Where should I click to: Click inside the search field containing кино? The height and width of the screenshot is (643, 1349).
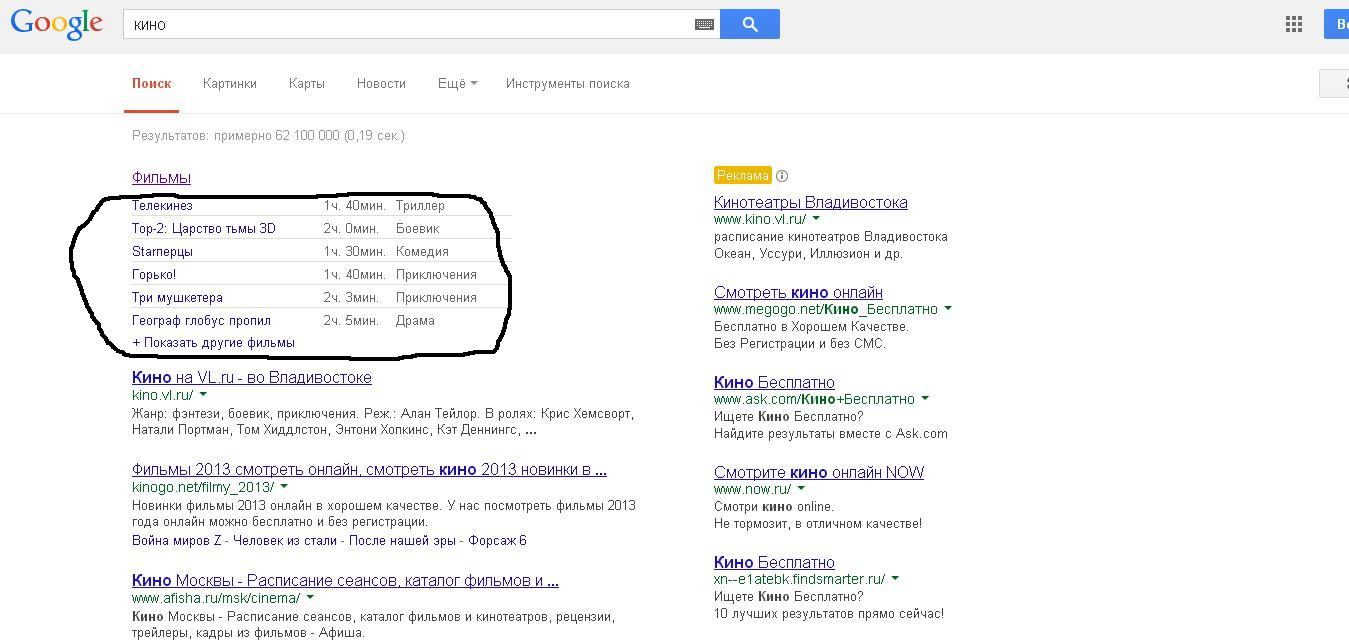(400, 24)
